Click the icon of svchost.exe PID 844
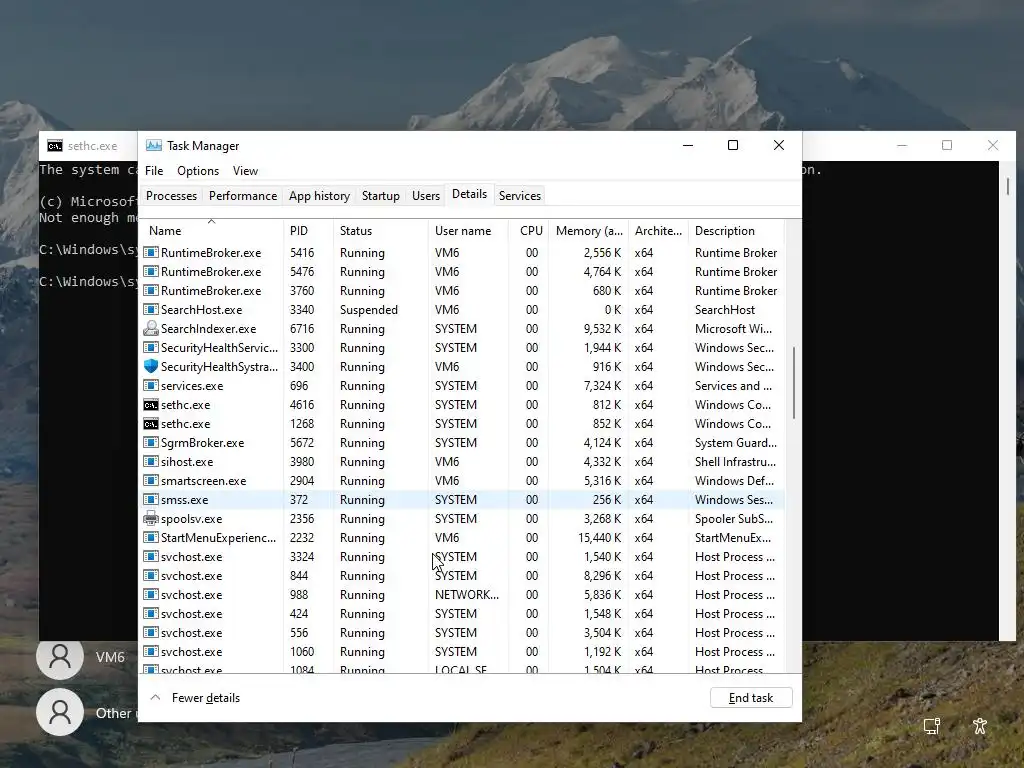 coord(151,575)
